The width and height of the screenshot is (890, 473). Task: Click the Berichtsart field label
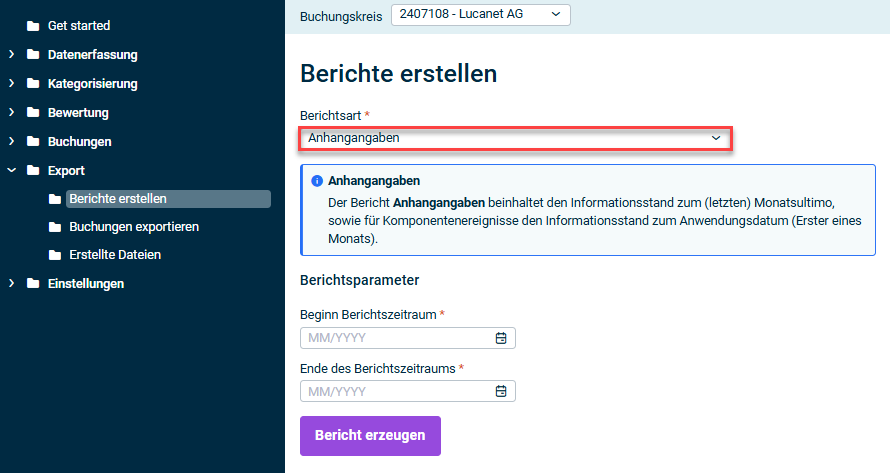[330, 116]
